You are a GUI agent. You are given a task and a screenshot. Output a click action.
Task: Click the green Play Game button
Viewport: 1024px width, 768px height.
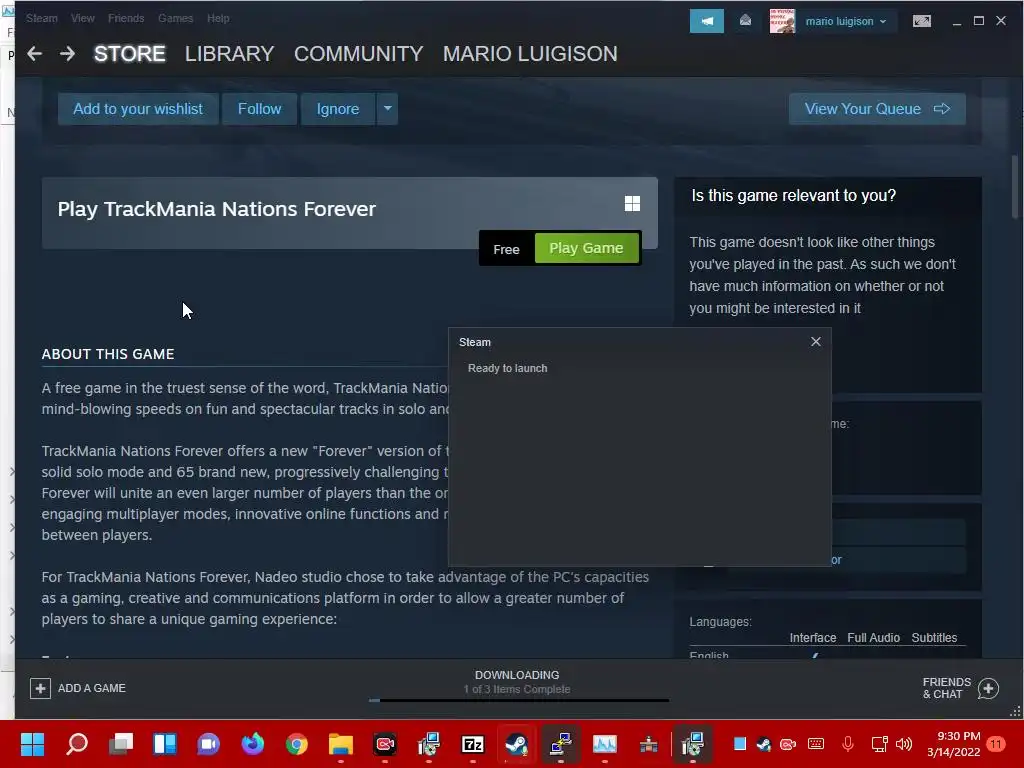(586, 248)
